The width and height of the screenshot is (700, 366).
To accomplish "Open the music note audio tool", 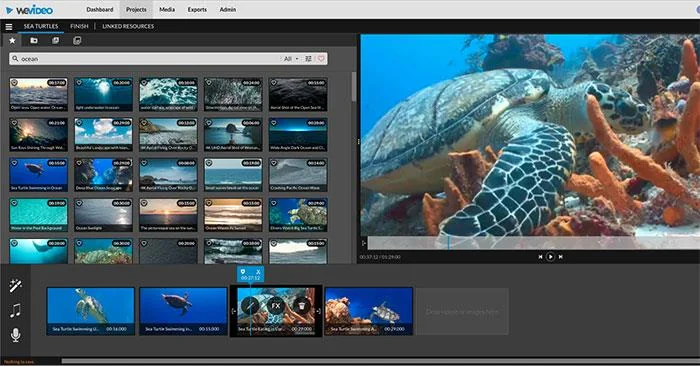I will click(x=15, y=310).
